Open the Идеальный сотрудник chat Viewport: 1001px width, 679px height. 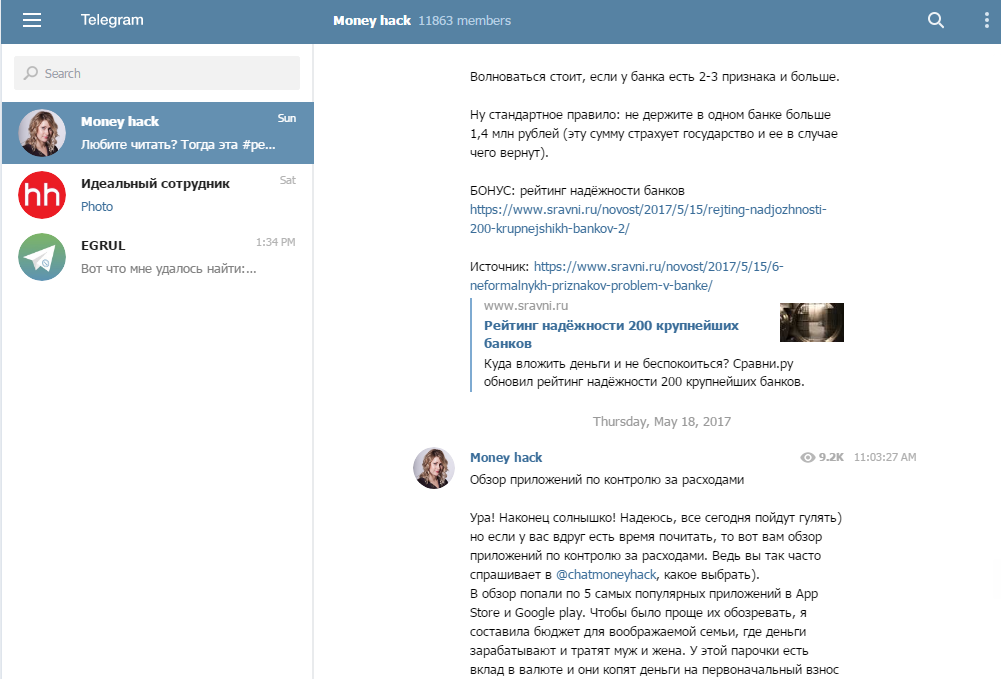[180, 195]
